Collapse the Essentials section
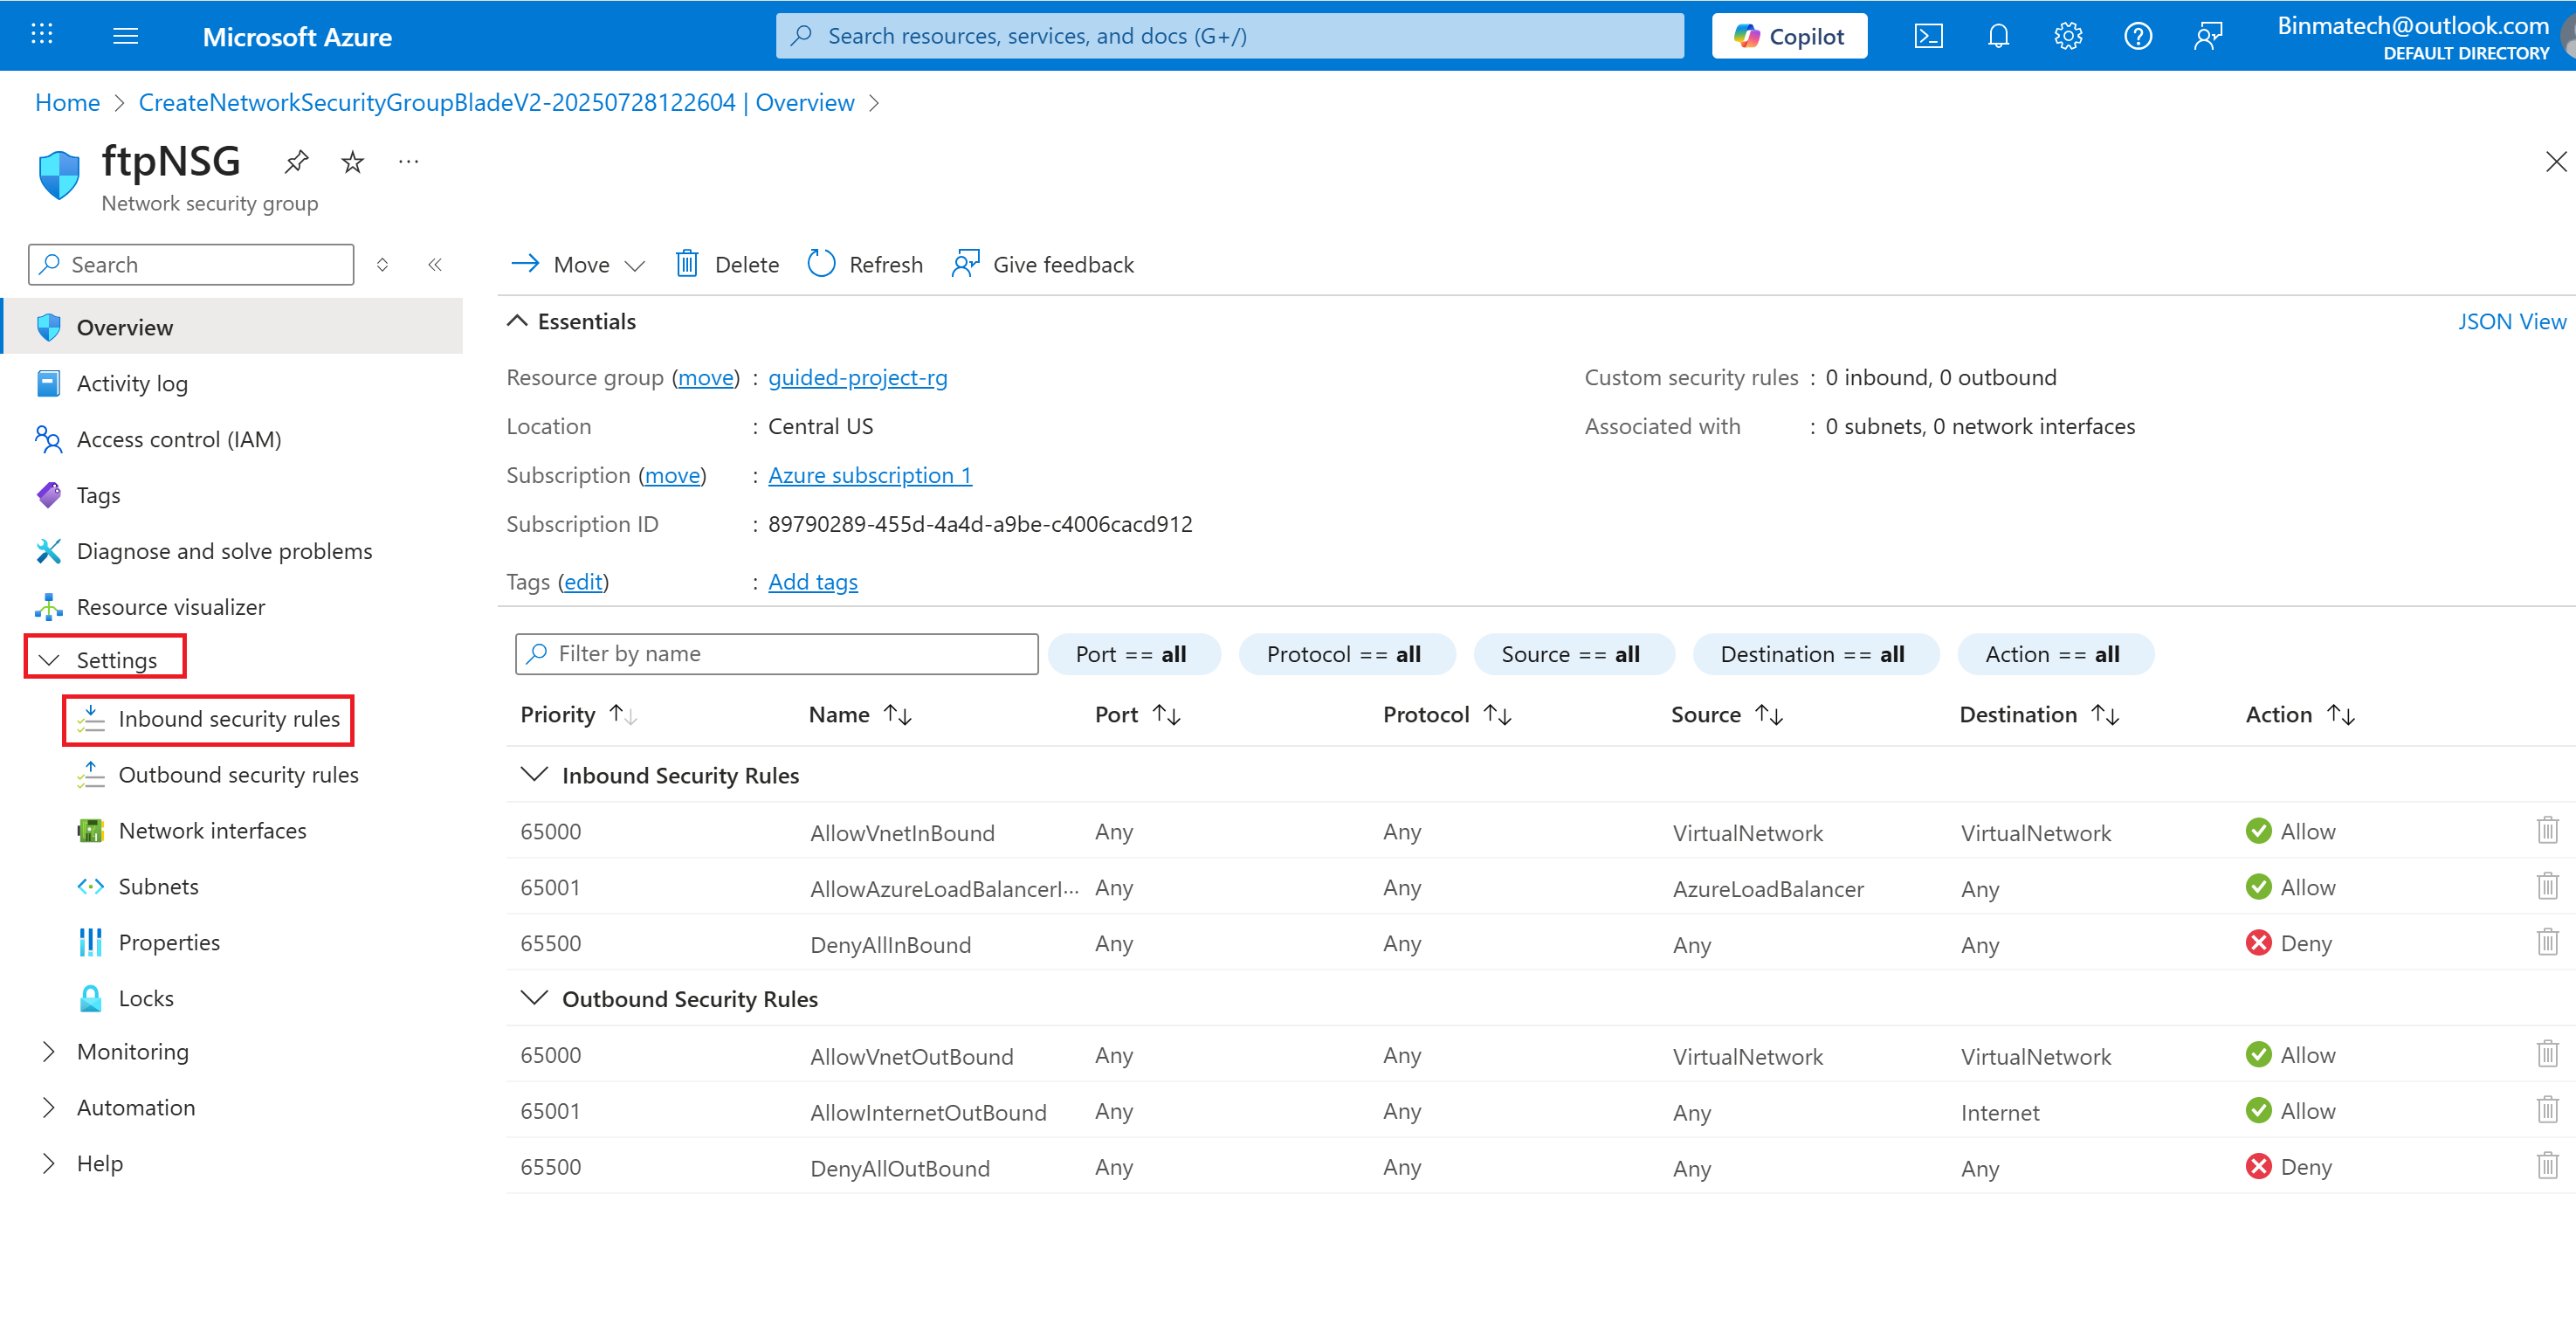The width and height of the screenshot is (2576, 1339). 517,321
